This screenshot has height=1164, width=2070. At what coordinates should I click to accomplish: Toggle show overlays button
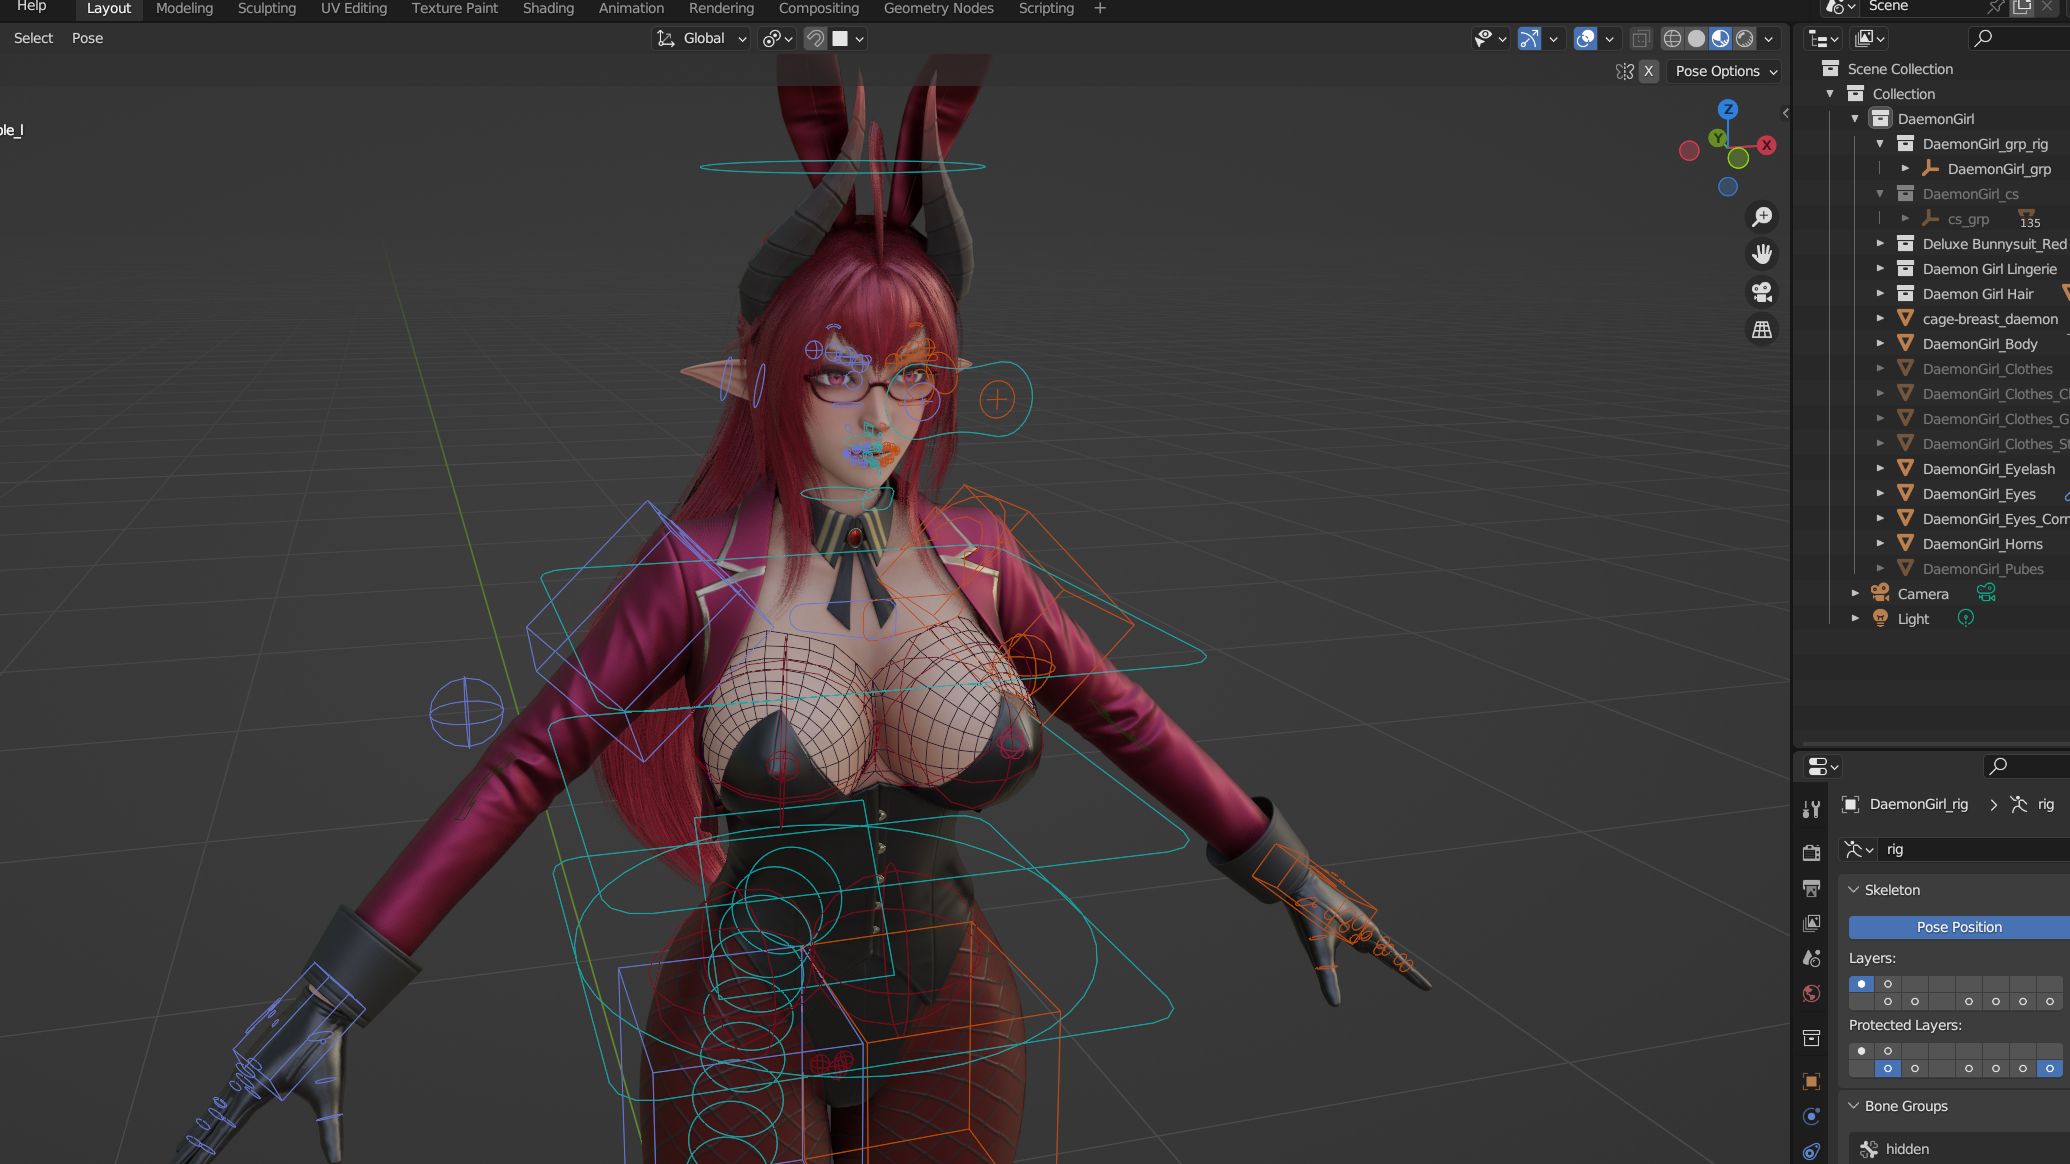[1585, 38]
